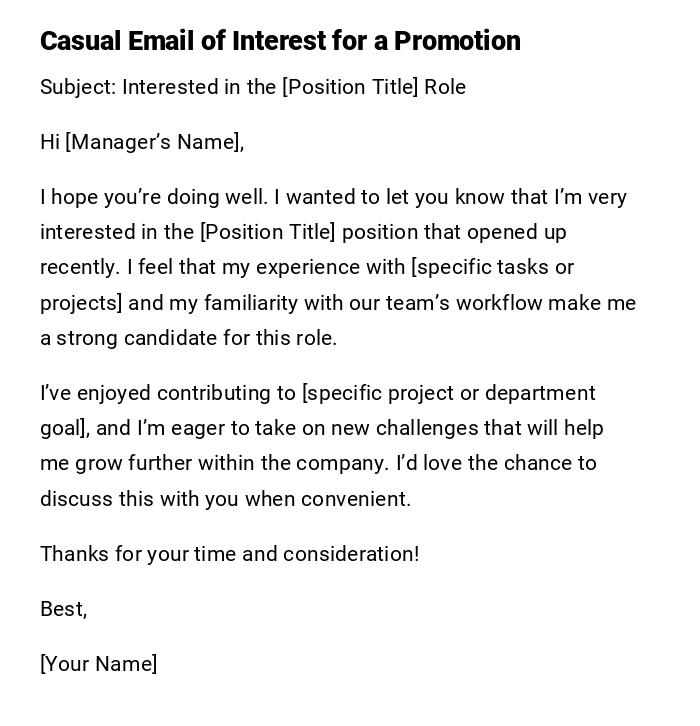
Task: Click the "Thanks for your time and consideration!" line
Action: coord(229,554)
